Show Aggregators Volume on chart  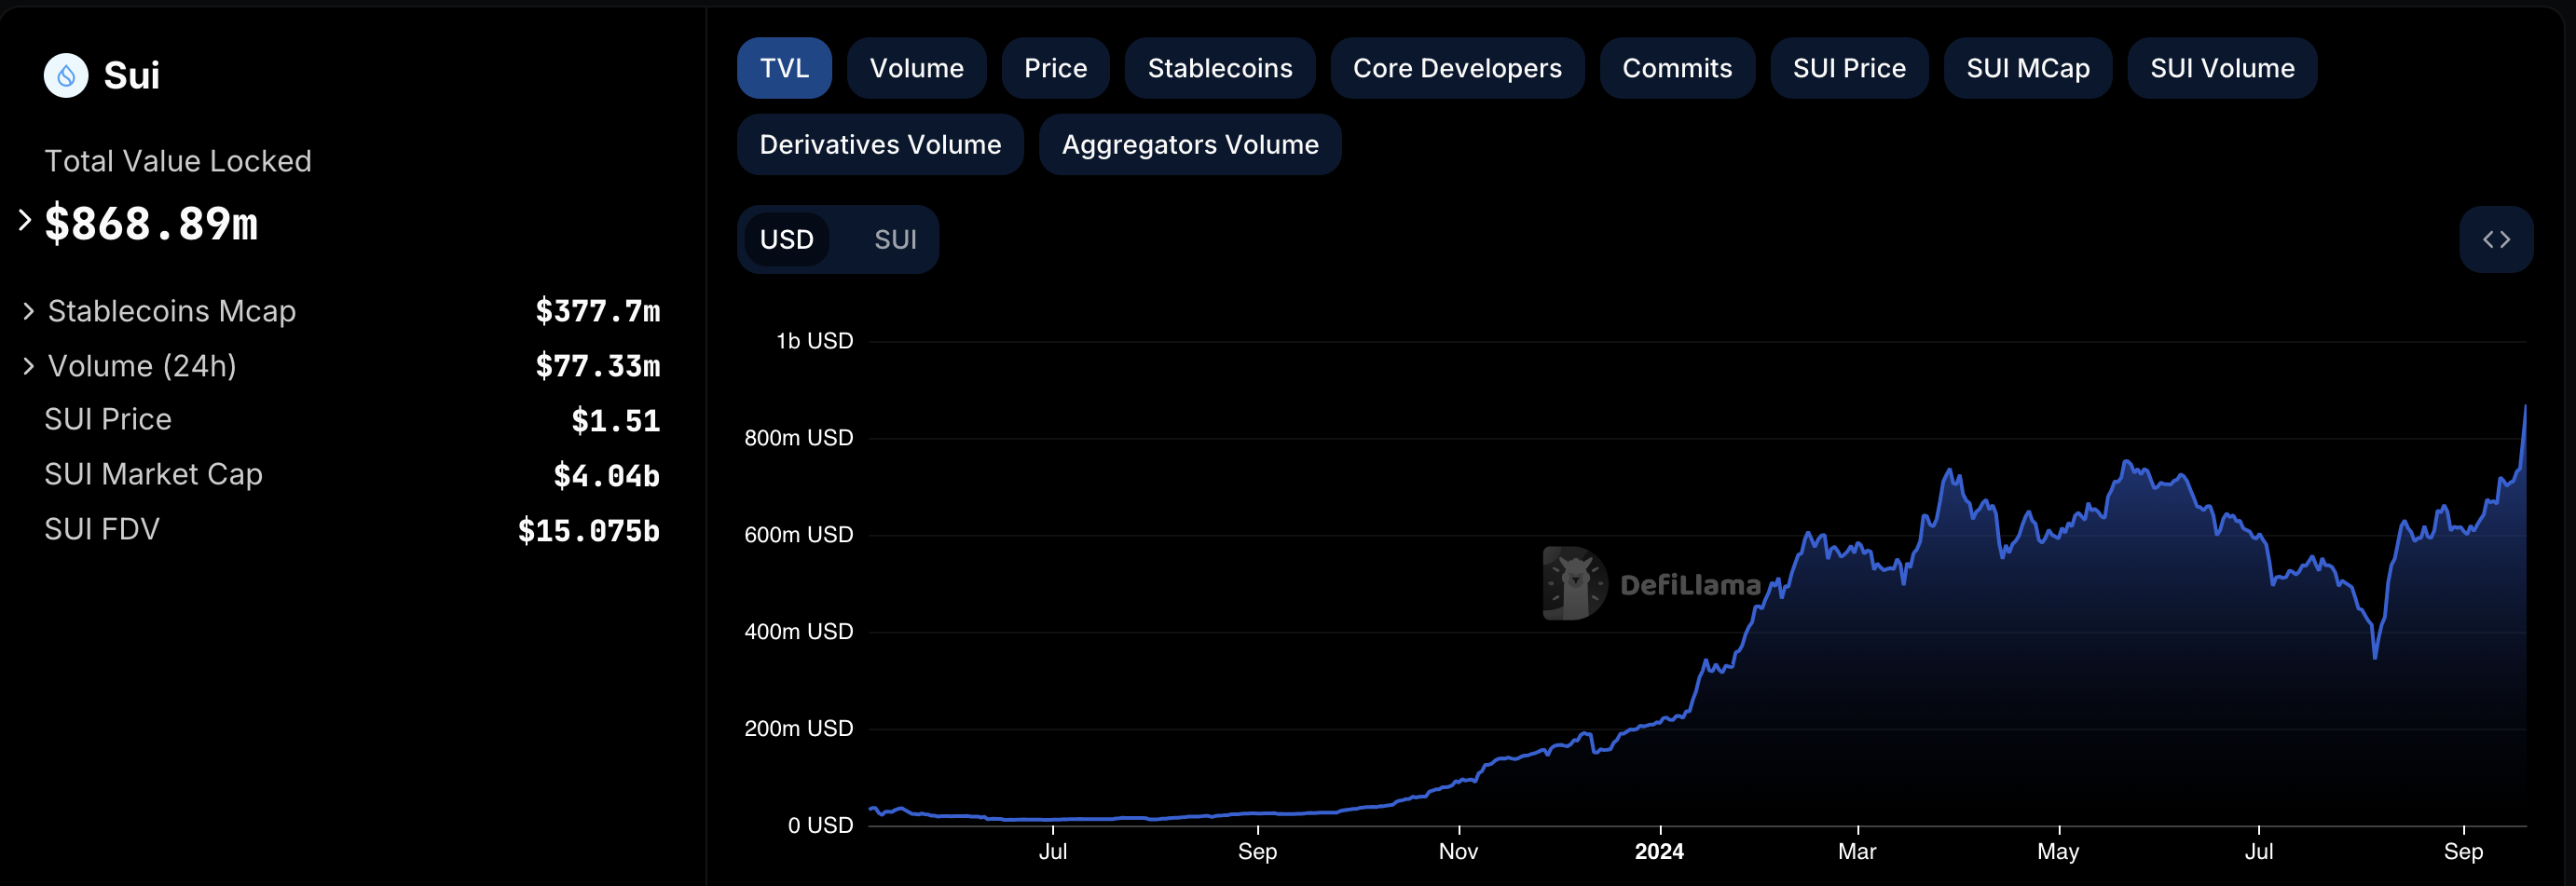[1189, 145]
